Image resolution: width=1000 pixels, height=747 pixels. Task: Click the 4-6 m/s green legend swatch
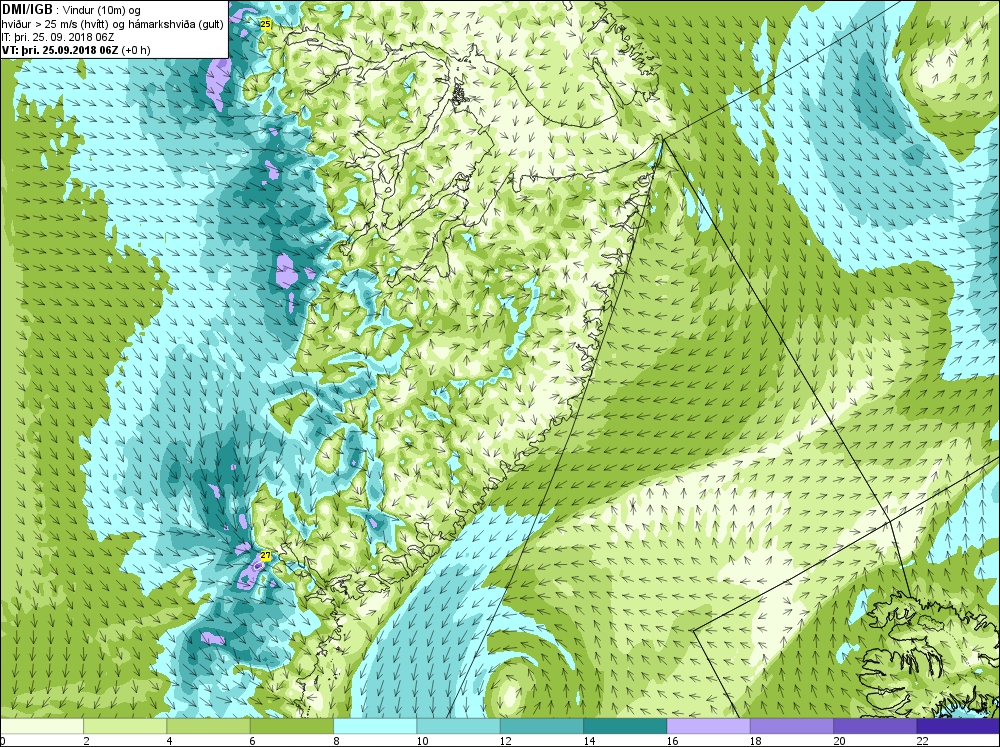[209, 726]
